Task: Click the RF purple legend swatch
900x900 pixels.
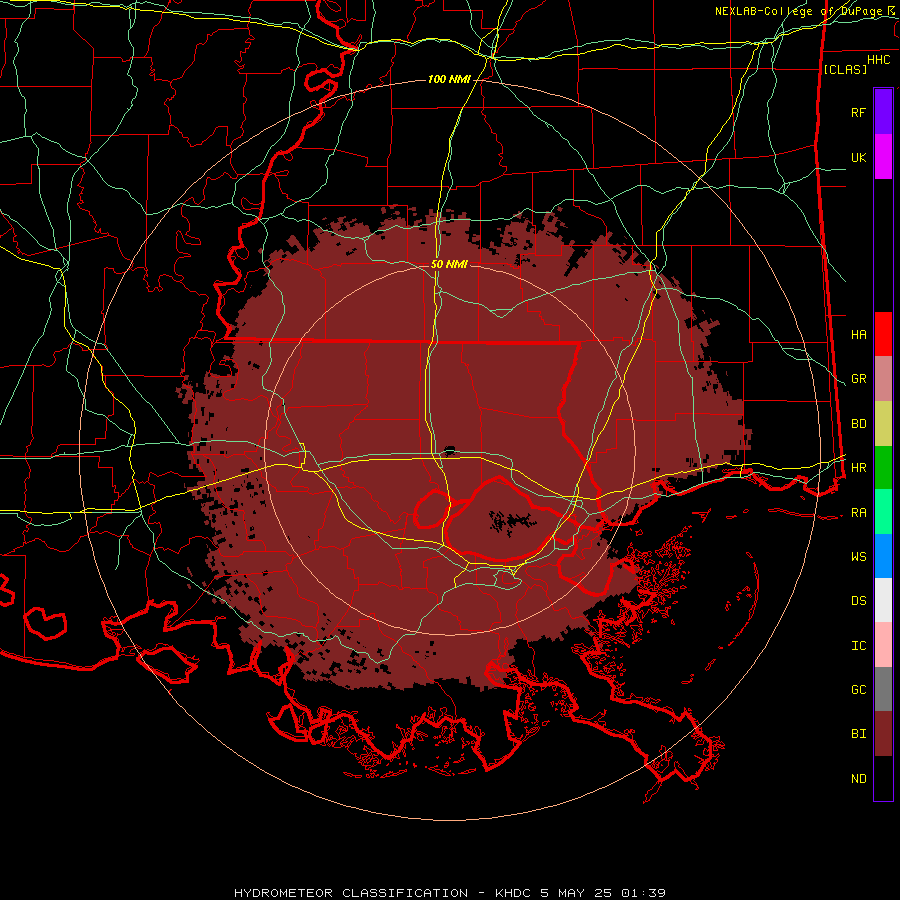Action: coord(883,112)
